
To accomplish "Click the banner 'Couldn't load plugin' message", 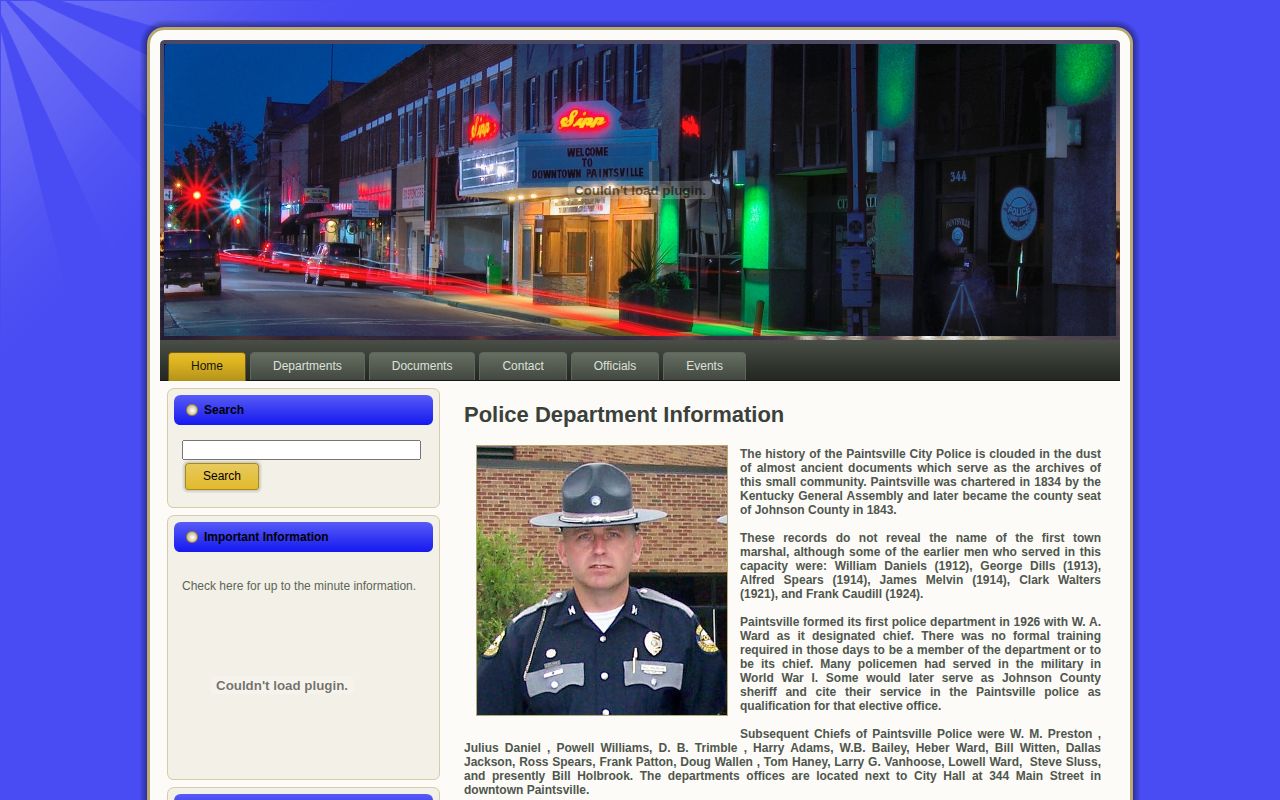I will click(x=640, y=190).
